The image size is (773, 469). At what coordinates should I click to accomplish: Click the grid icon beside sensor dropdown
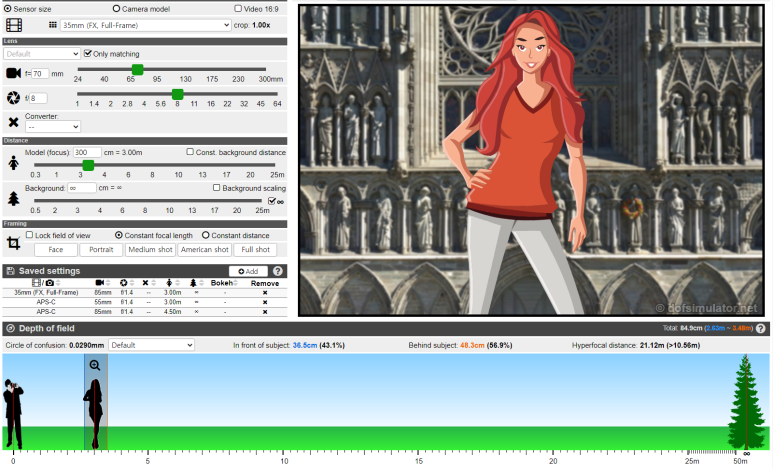[53, 25]
